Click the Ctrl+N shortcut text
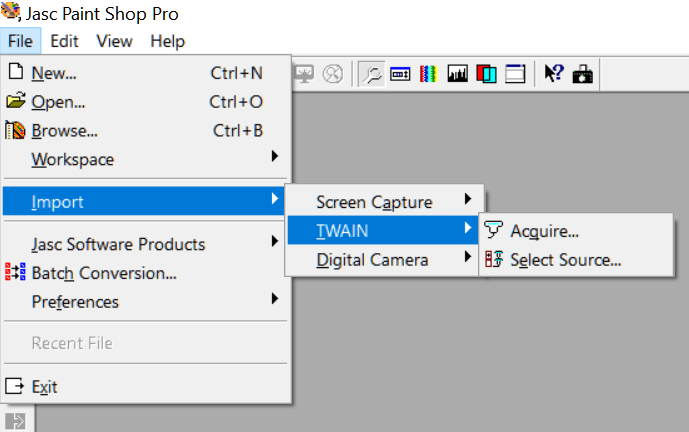Image resolution: width=689 pixels, height=432 pixels. click(236, 73)
